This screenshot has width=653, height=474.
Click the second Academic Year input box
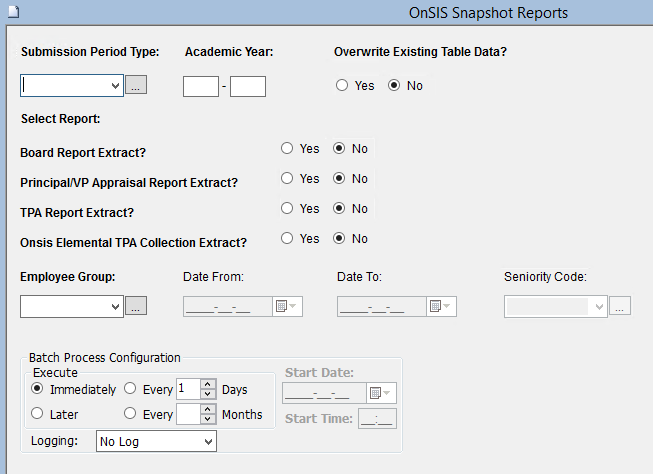click(248, 87)
